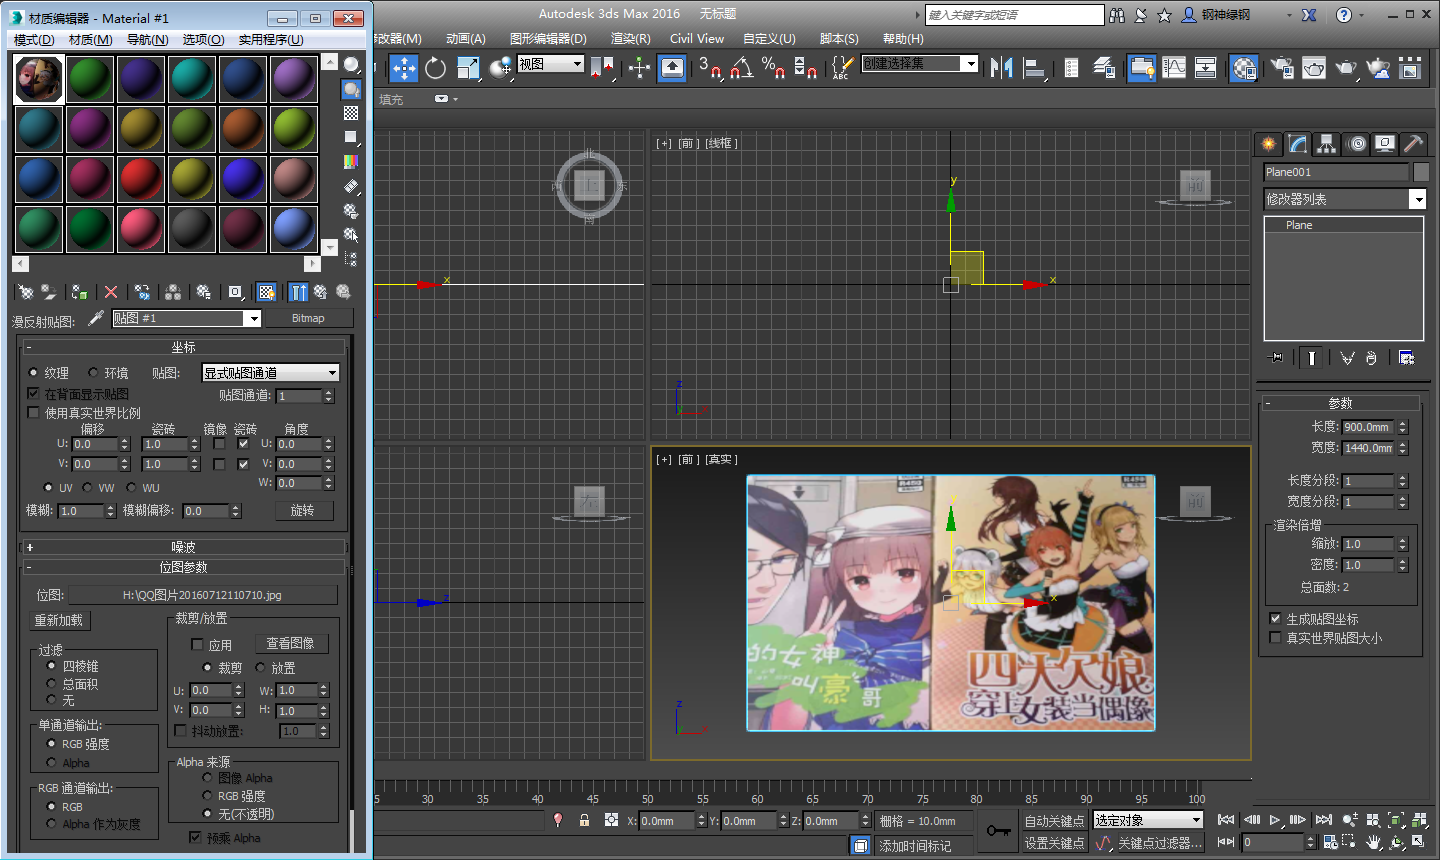Click Plane001 object color swatch
The width and height of the screenshot is (1440, 860).
point(1421,172)
